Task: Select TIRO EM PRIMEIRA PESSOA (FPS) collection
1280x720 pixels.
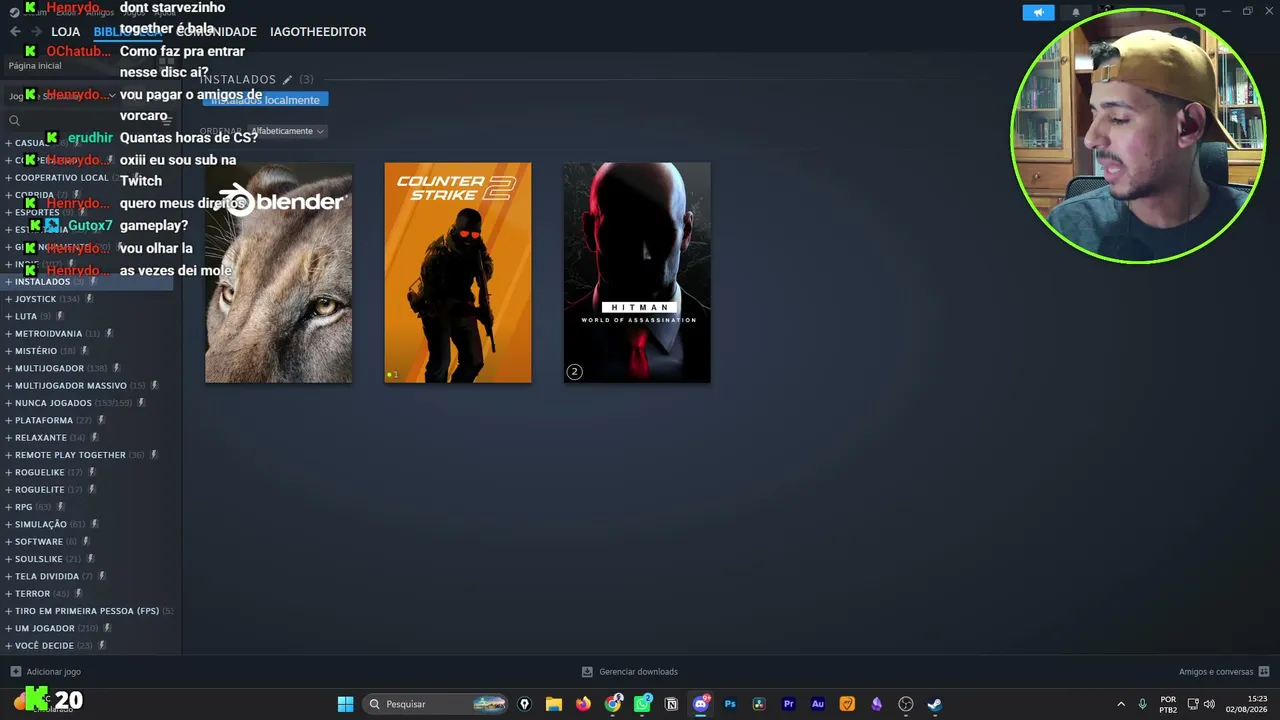Action: coord(87,611)
